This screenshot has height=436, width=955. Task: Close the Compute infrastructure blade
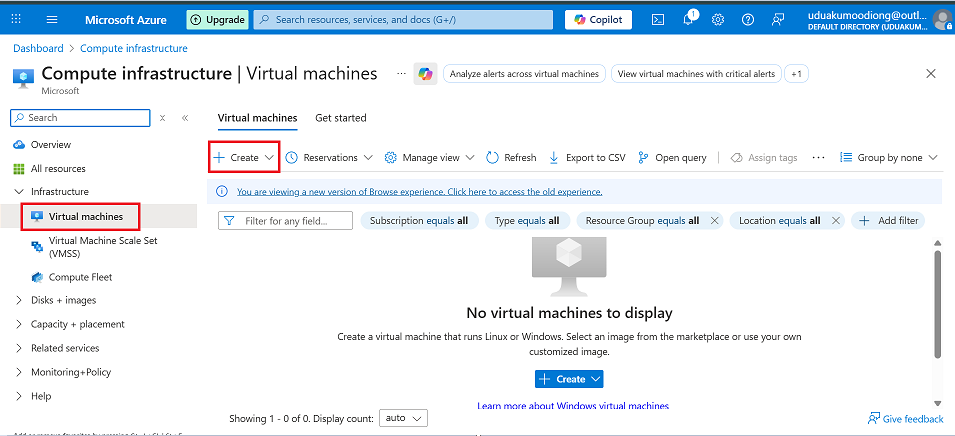click(931, 74)
